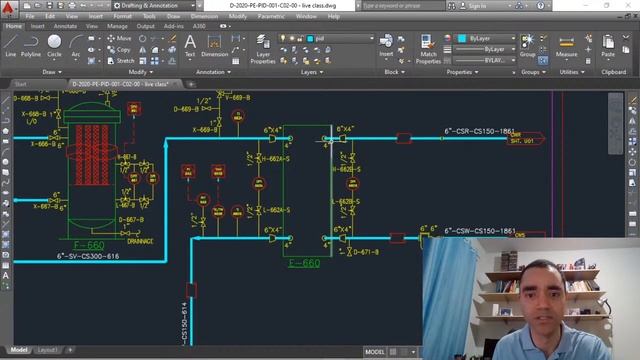The width and height of the screenshot is (640, 360).
Task: Click the Stretch button
Action: point(120,61)
